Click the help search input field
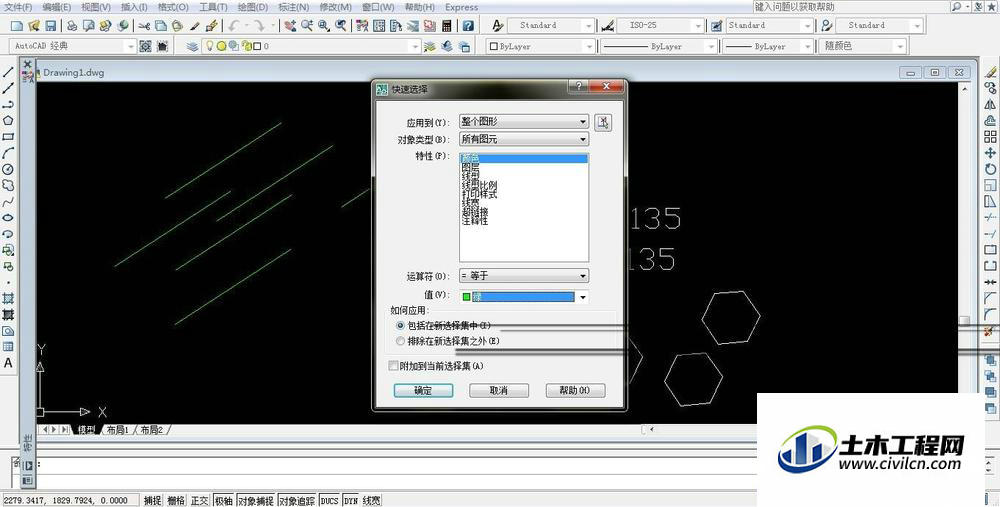 851,6
